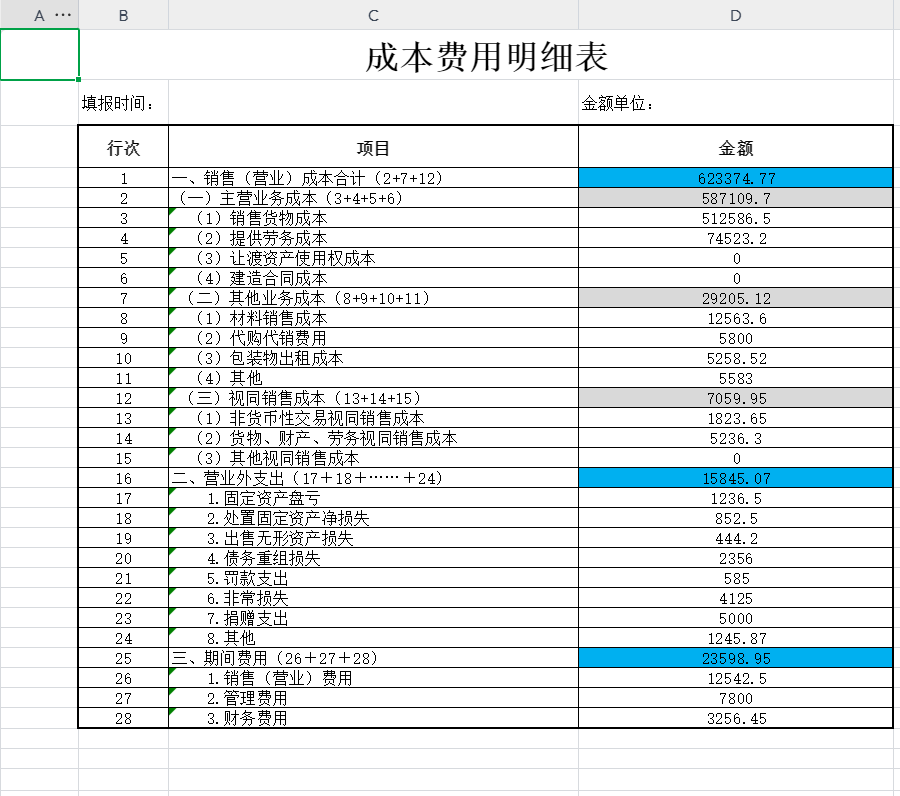
Task: Click amount cell 4125
Action: coord(736,598)
